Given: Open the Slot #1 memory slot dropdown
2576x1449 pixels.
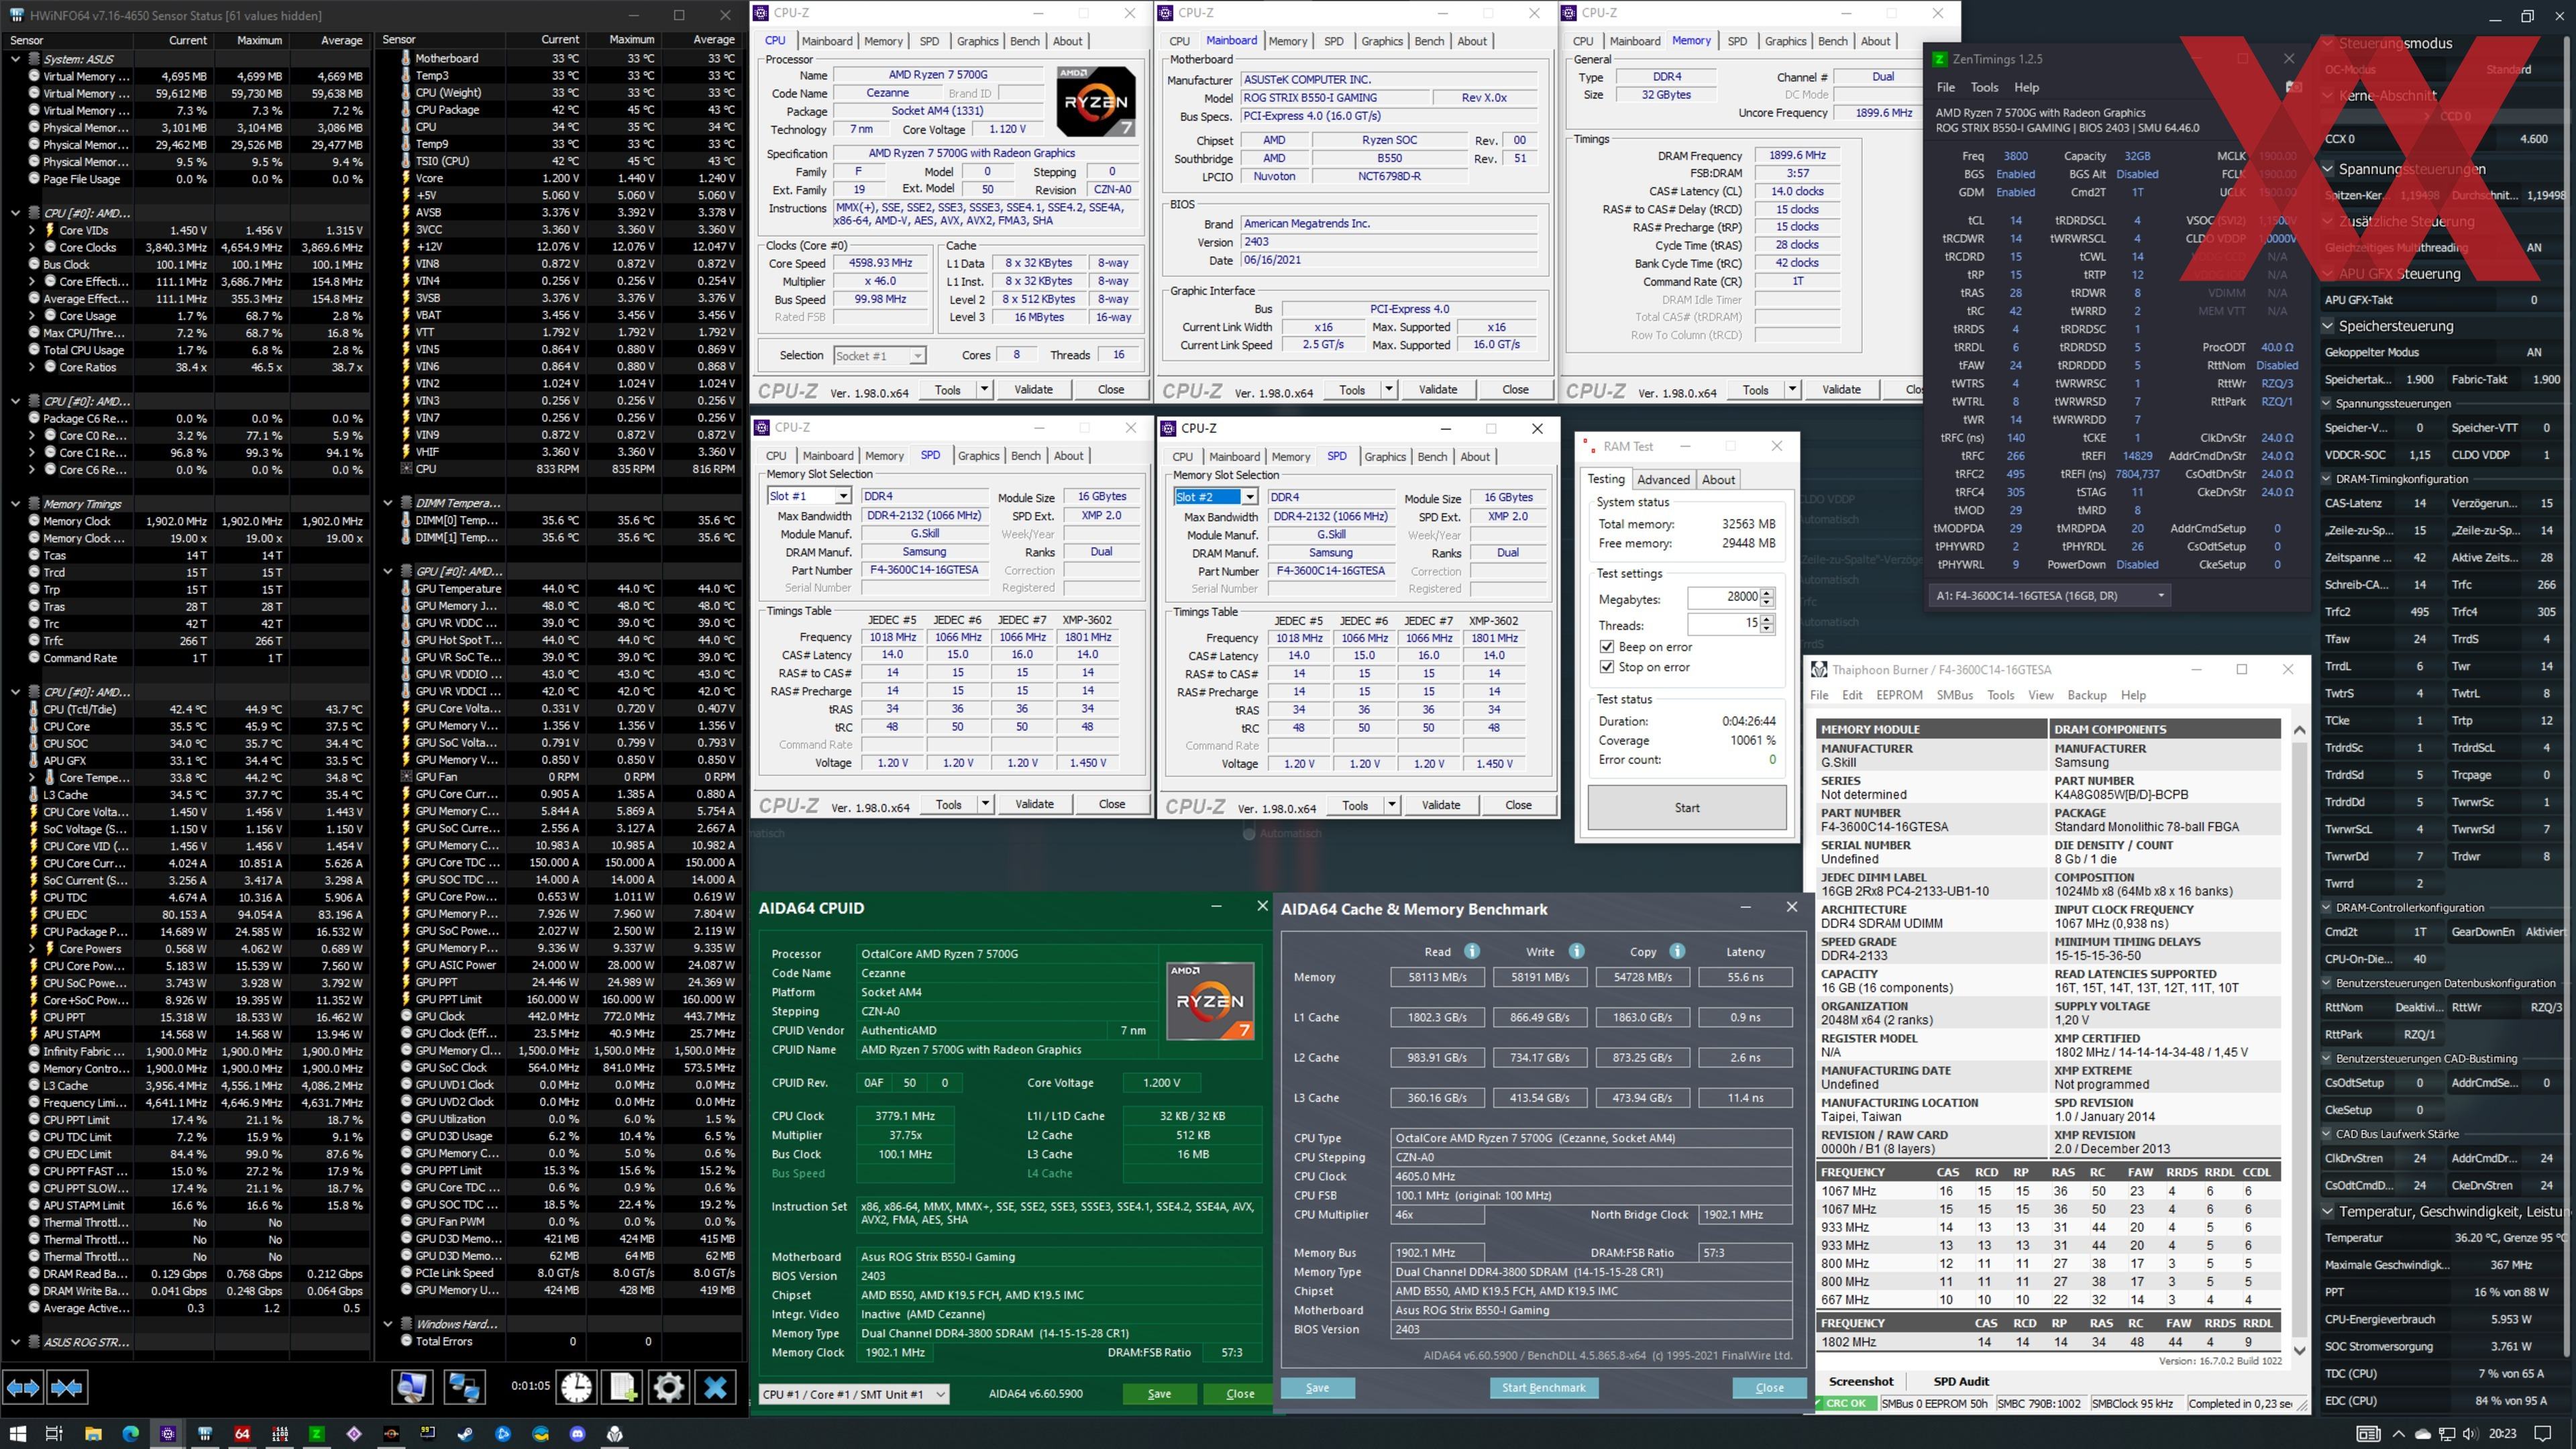Looking at the screenshot, I should [843, 496].
